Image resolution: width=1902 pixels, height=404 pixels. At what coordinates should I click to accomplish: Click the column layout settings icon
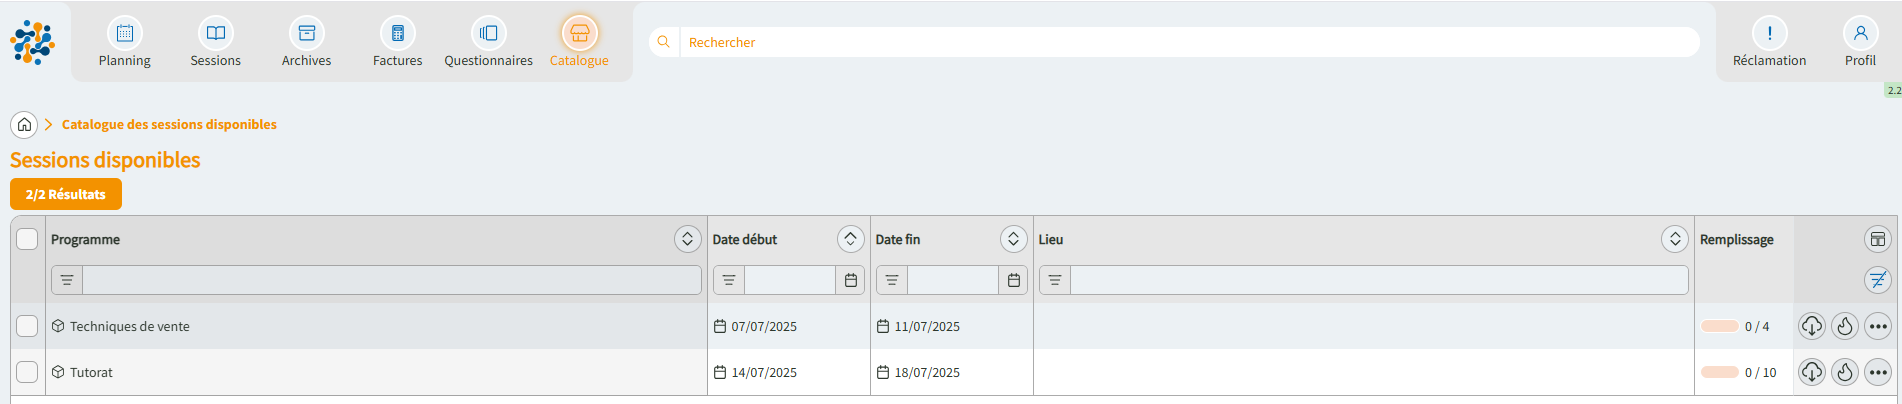(x=1877, y=239)
